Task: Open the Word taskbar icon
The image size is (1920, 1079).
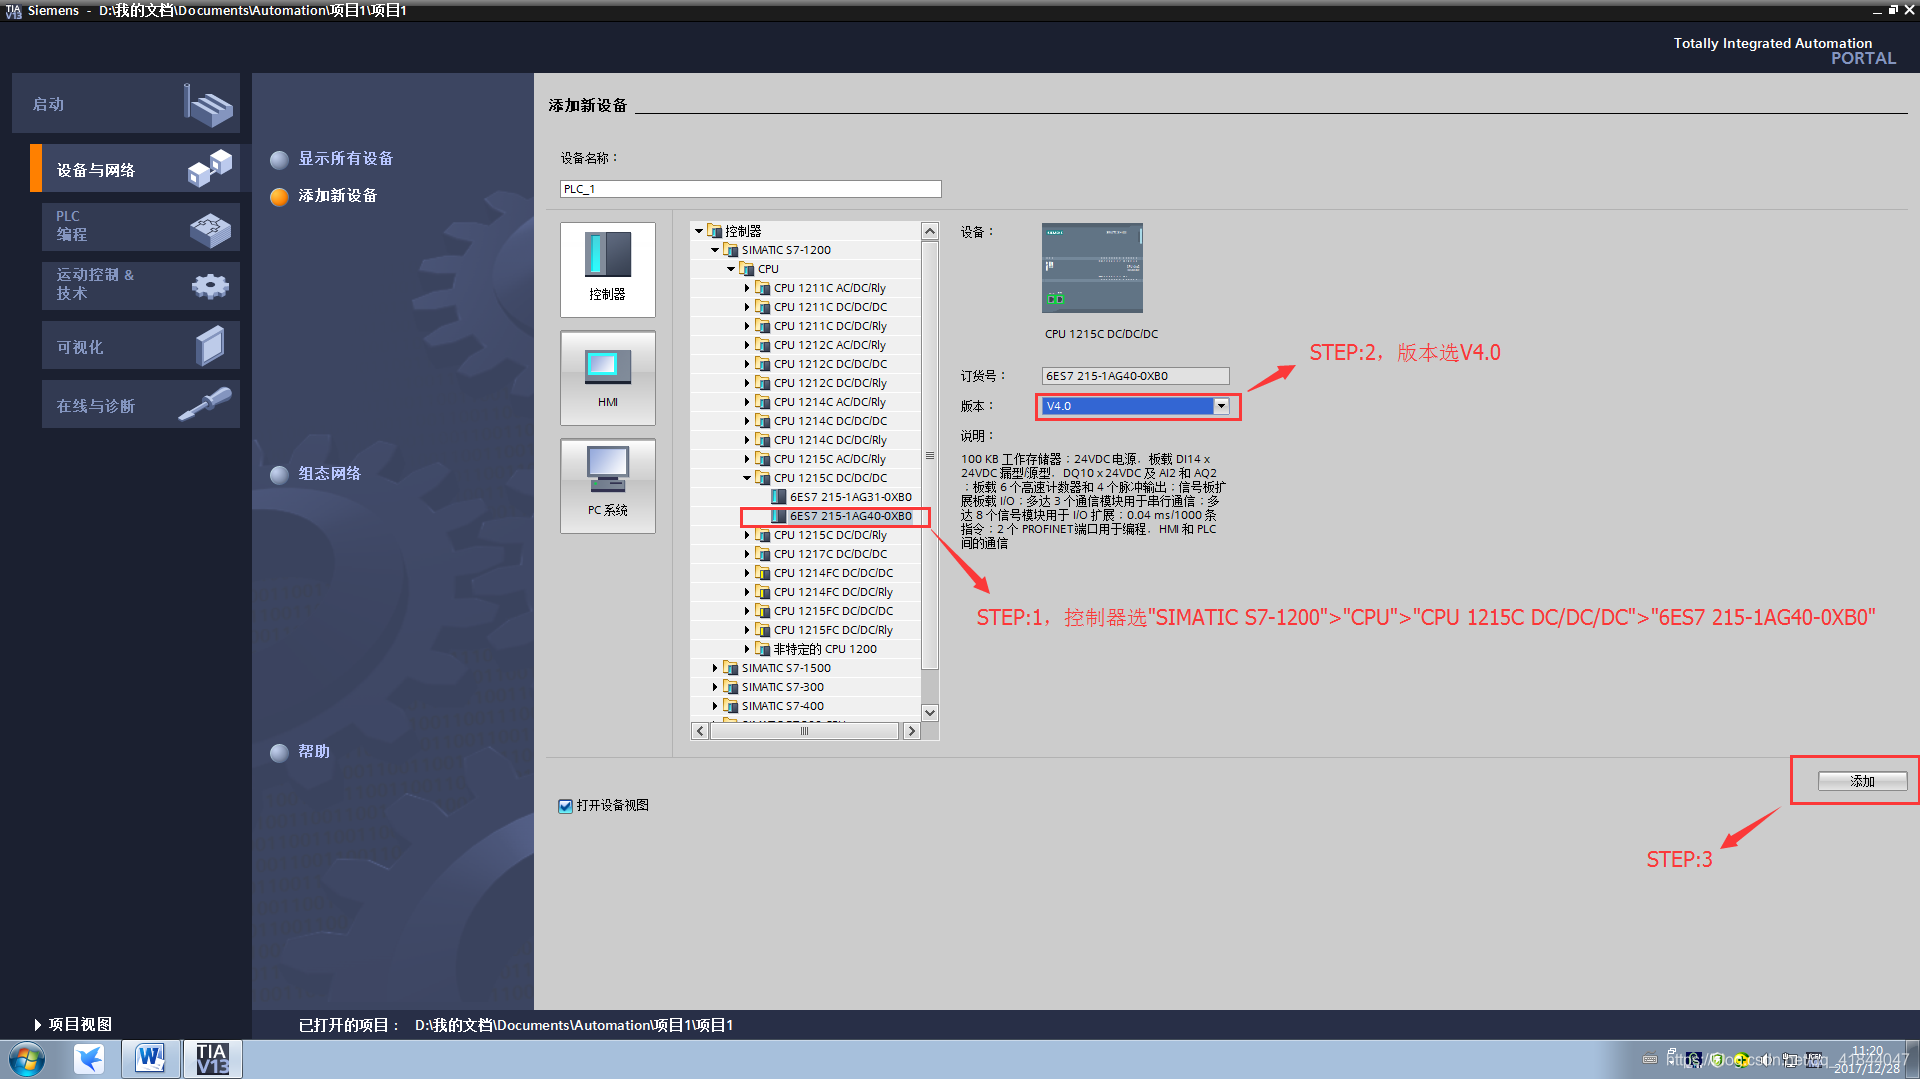Action: [x=150, y=1059]
